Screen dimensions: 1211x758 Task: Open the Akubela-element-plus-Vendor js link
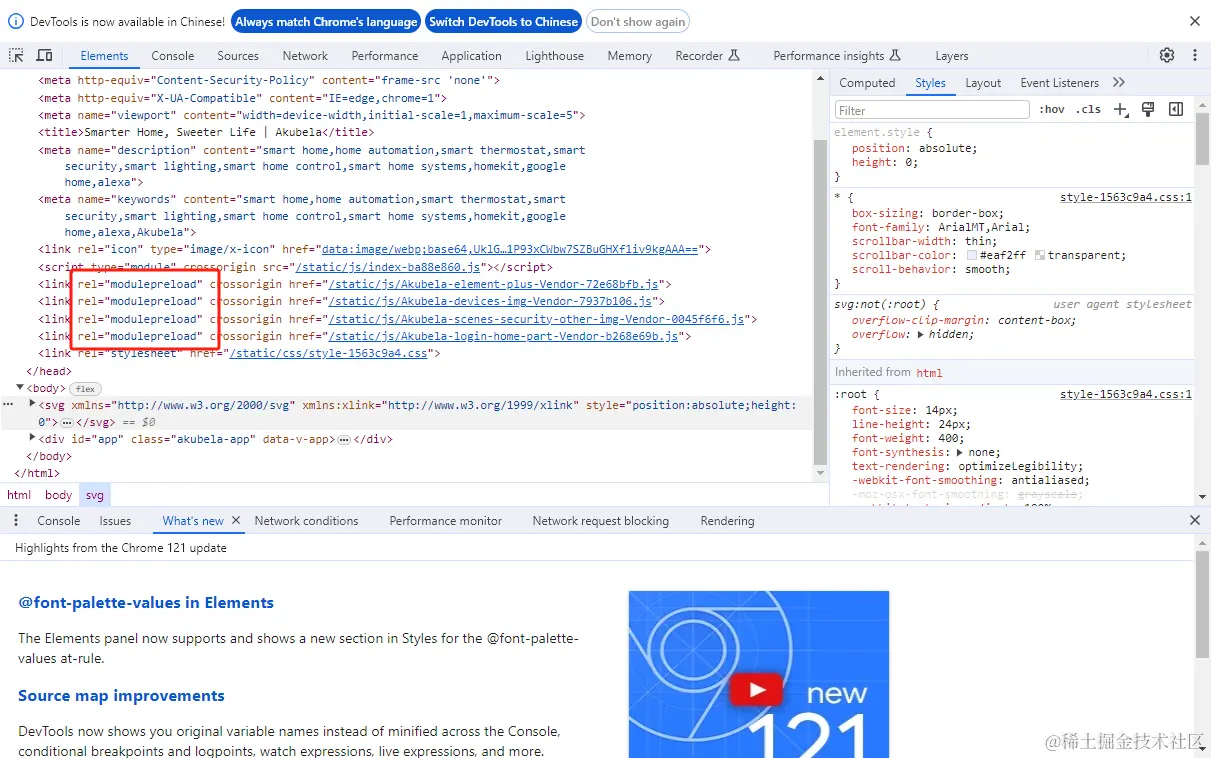494,285
